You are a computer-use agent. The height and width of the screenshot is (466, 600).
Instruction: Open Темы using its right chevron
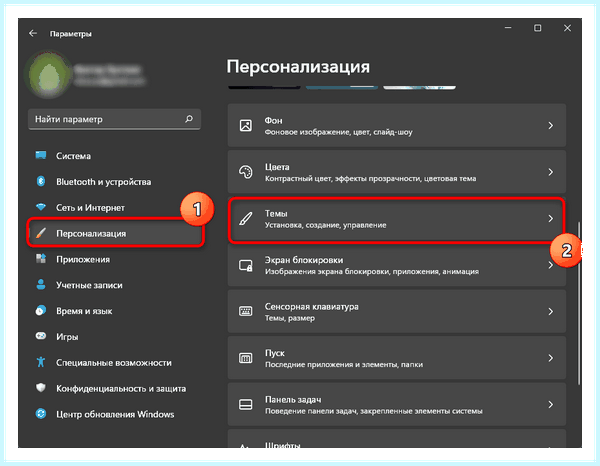point(550,218)
